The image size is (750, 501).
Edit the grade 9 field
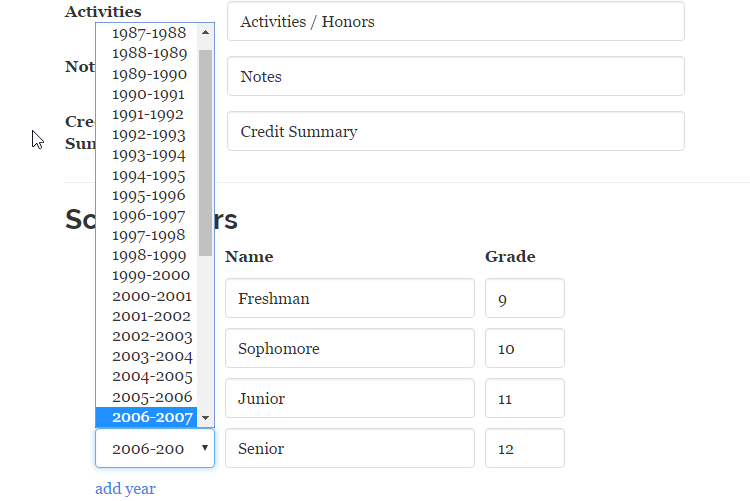point(524,298)
